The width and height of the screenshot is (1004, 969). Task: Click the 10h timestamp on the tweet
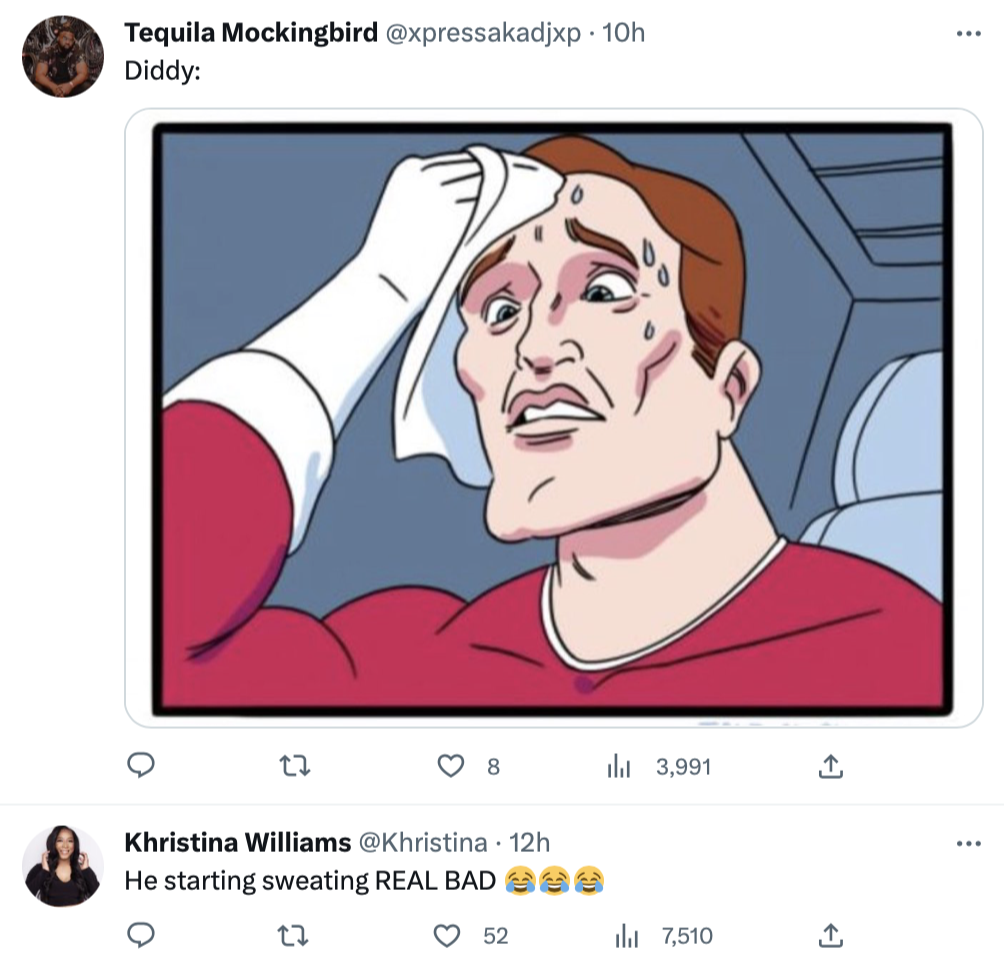pos(625,33)
